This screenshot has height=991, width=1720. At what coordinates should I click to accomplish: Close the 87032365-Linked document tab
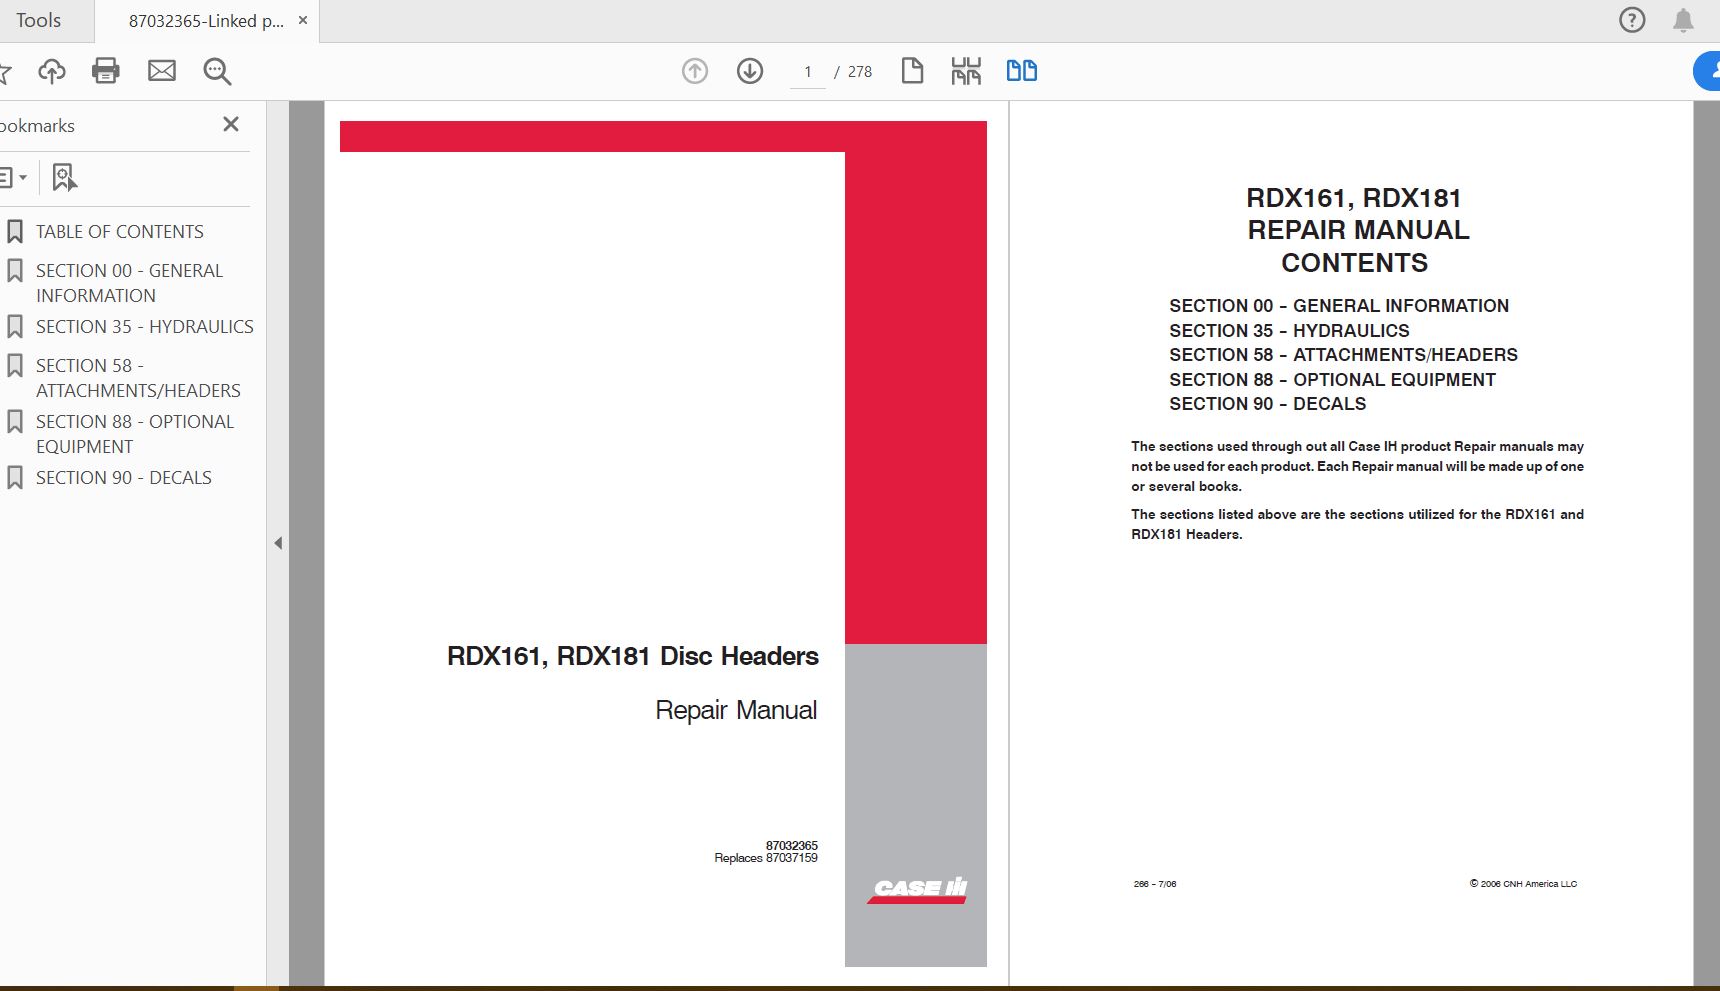303,20
